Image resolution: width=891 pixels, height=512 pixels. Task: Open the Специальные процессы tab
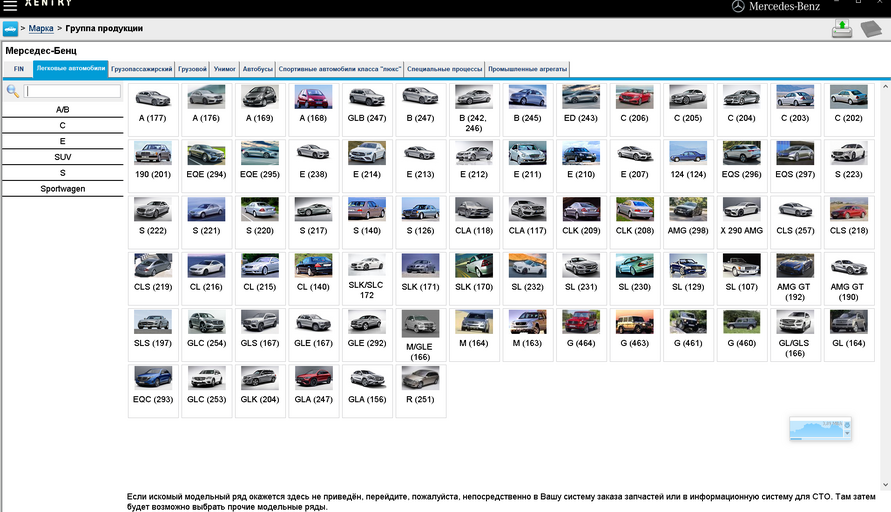pyautogui.click(x=444, y=69)
